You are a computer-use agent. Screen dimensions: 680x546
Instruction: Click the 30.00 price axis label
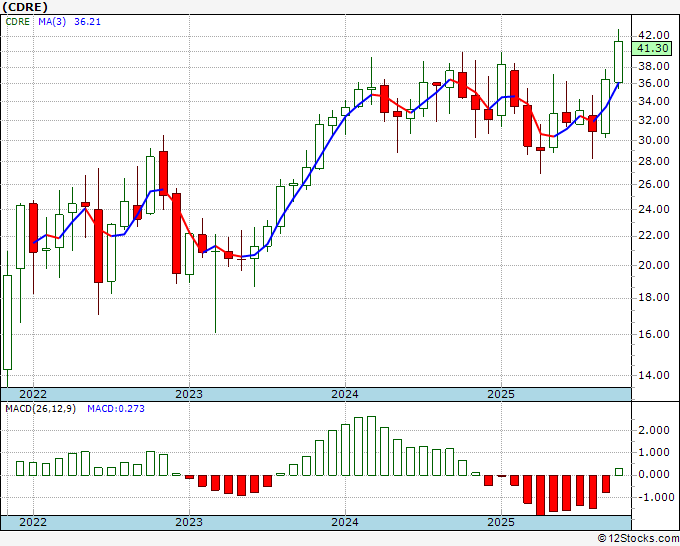point(654,140)
